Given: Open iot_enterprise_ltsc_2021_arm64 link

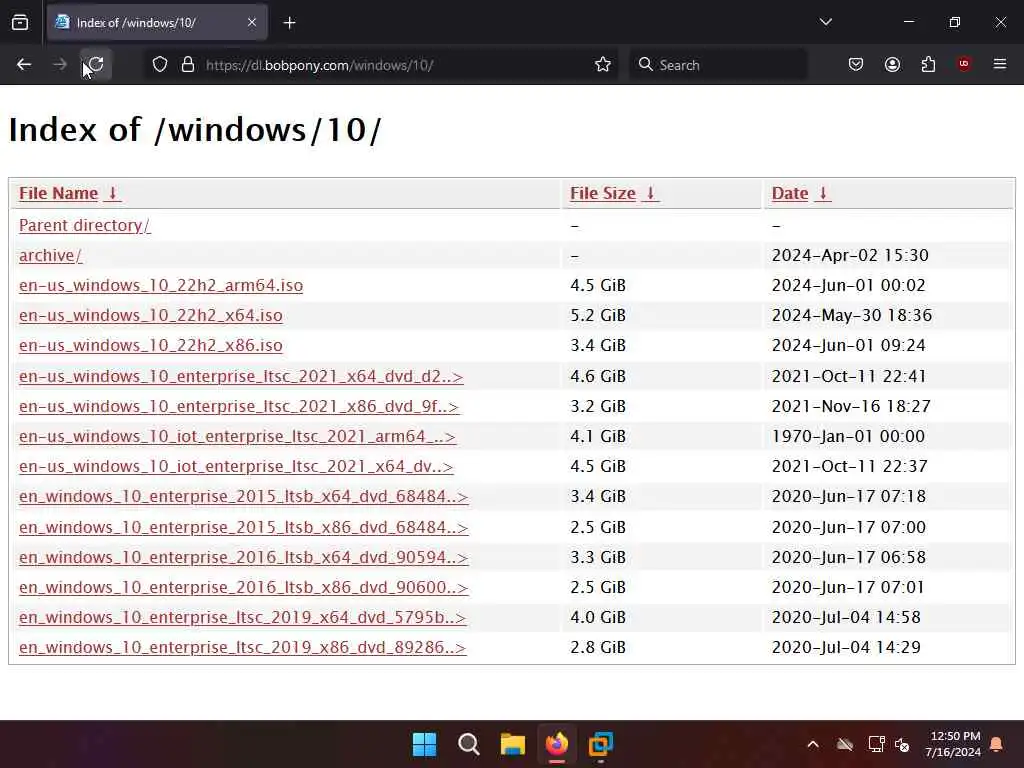Looking at the screenshot, I should 237,436.
